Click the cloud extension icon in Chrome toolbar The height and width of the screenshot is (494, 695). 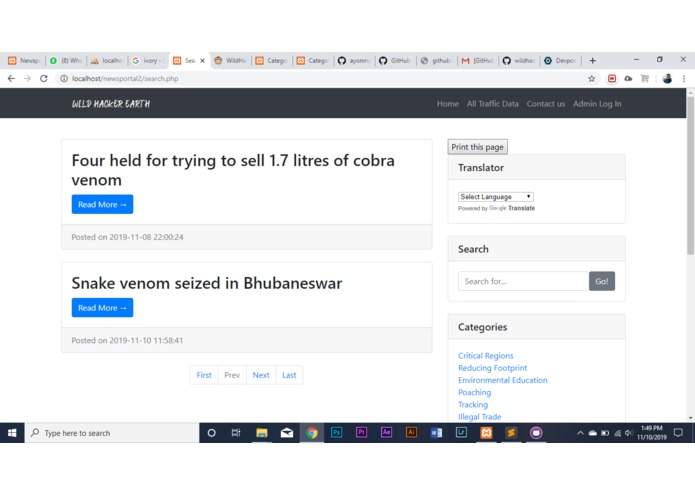629,78
